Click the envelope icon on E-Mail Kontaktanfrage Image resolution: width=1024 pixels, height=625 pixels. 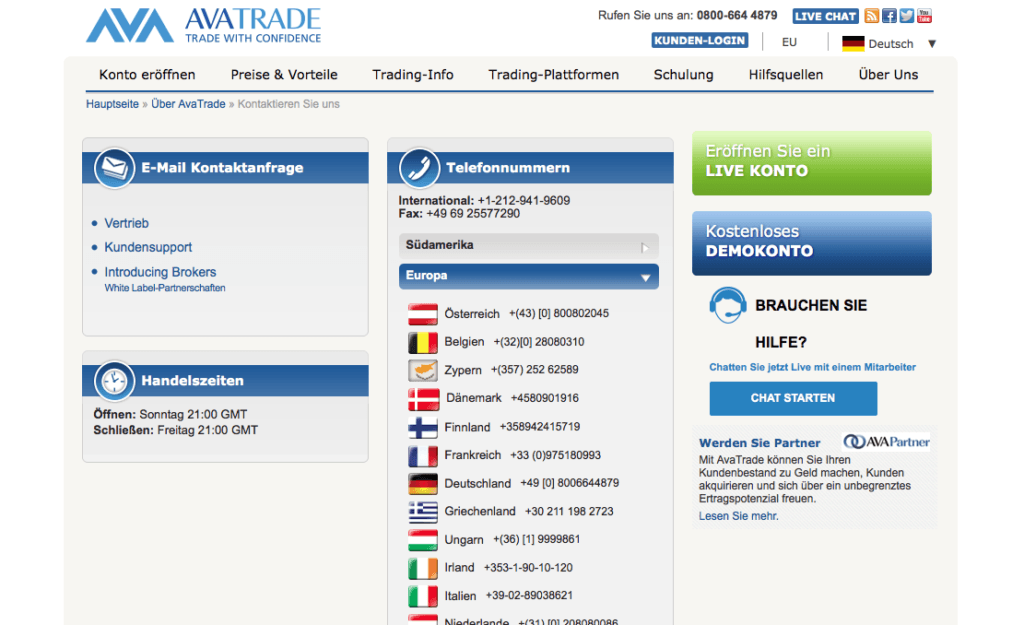[114, 168]
